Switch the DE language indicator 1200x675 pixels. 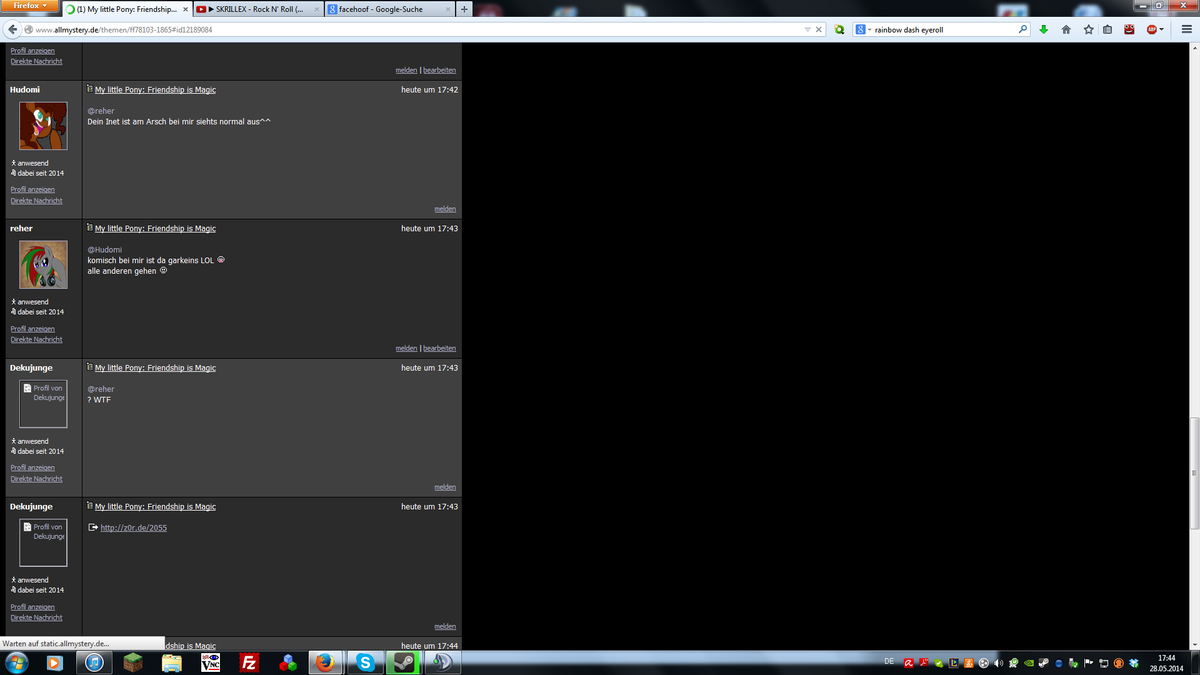890,662
